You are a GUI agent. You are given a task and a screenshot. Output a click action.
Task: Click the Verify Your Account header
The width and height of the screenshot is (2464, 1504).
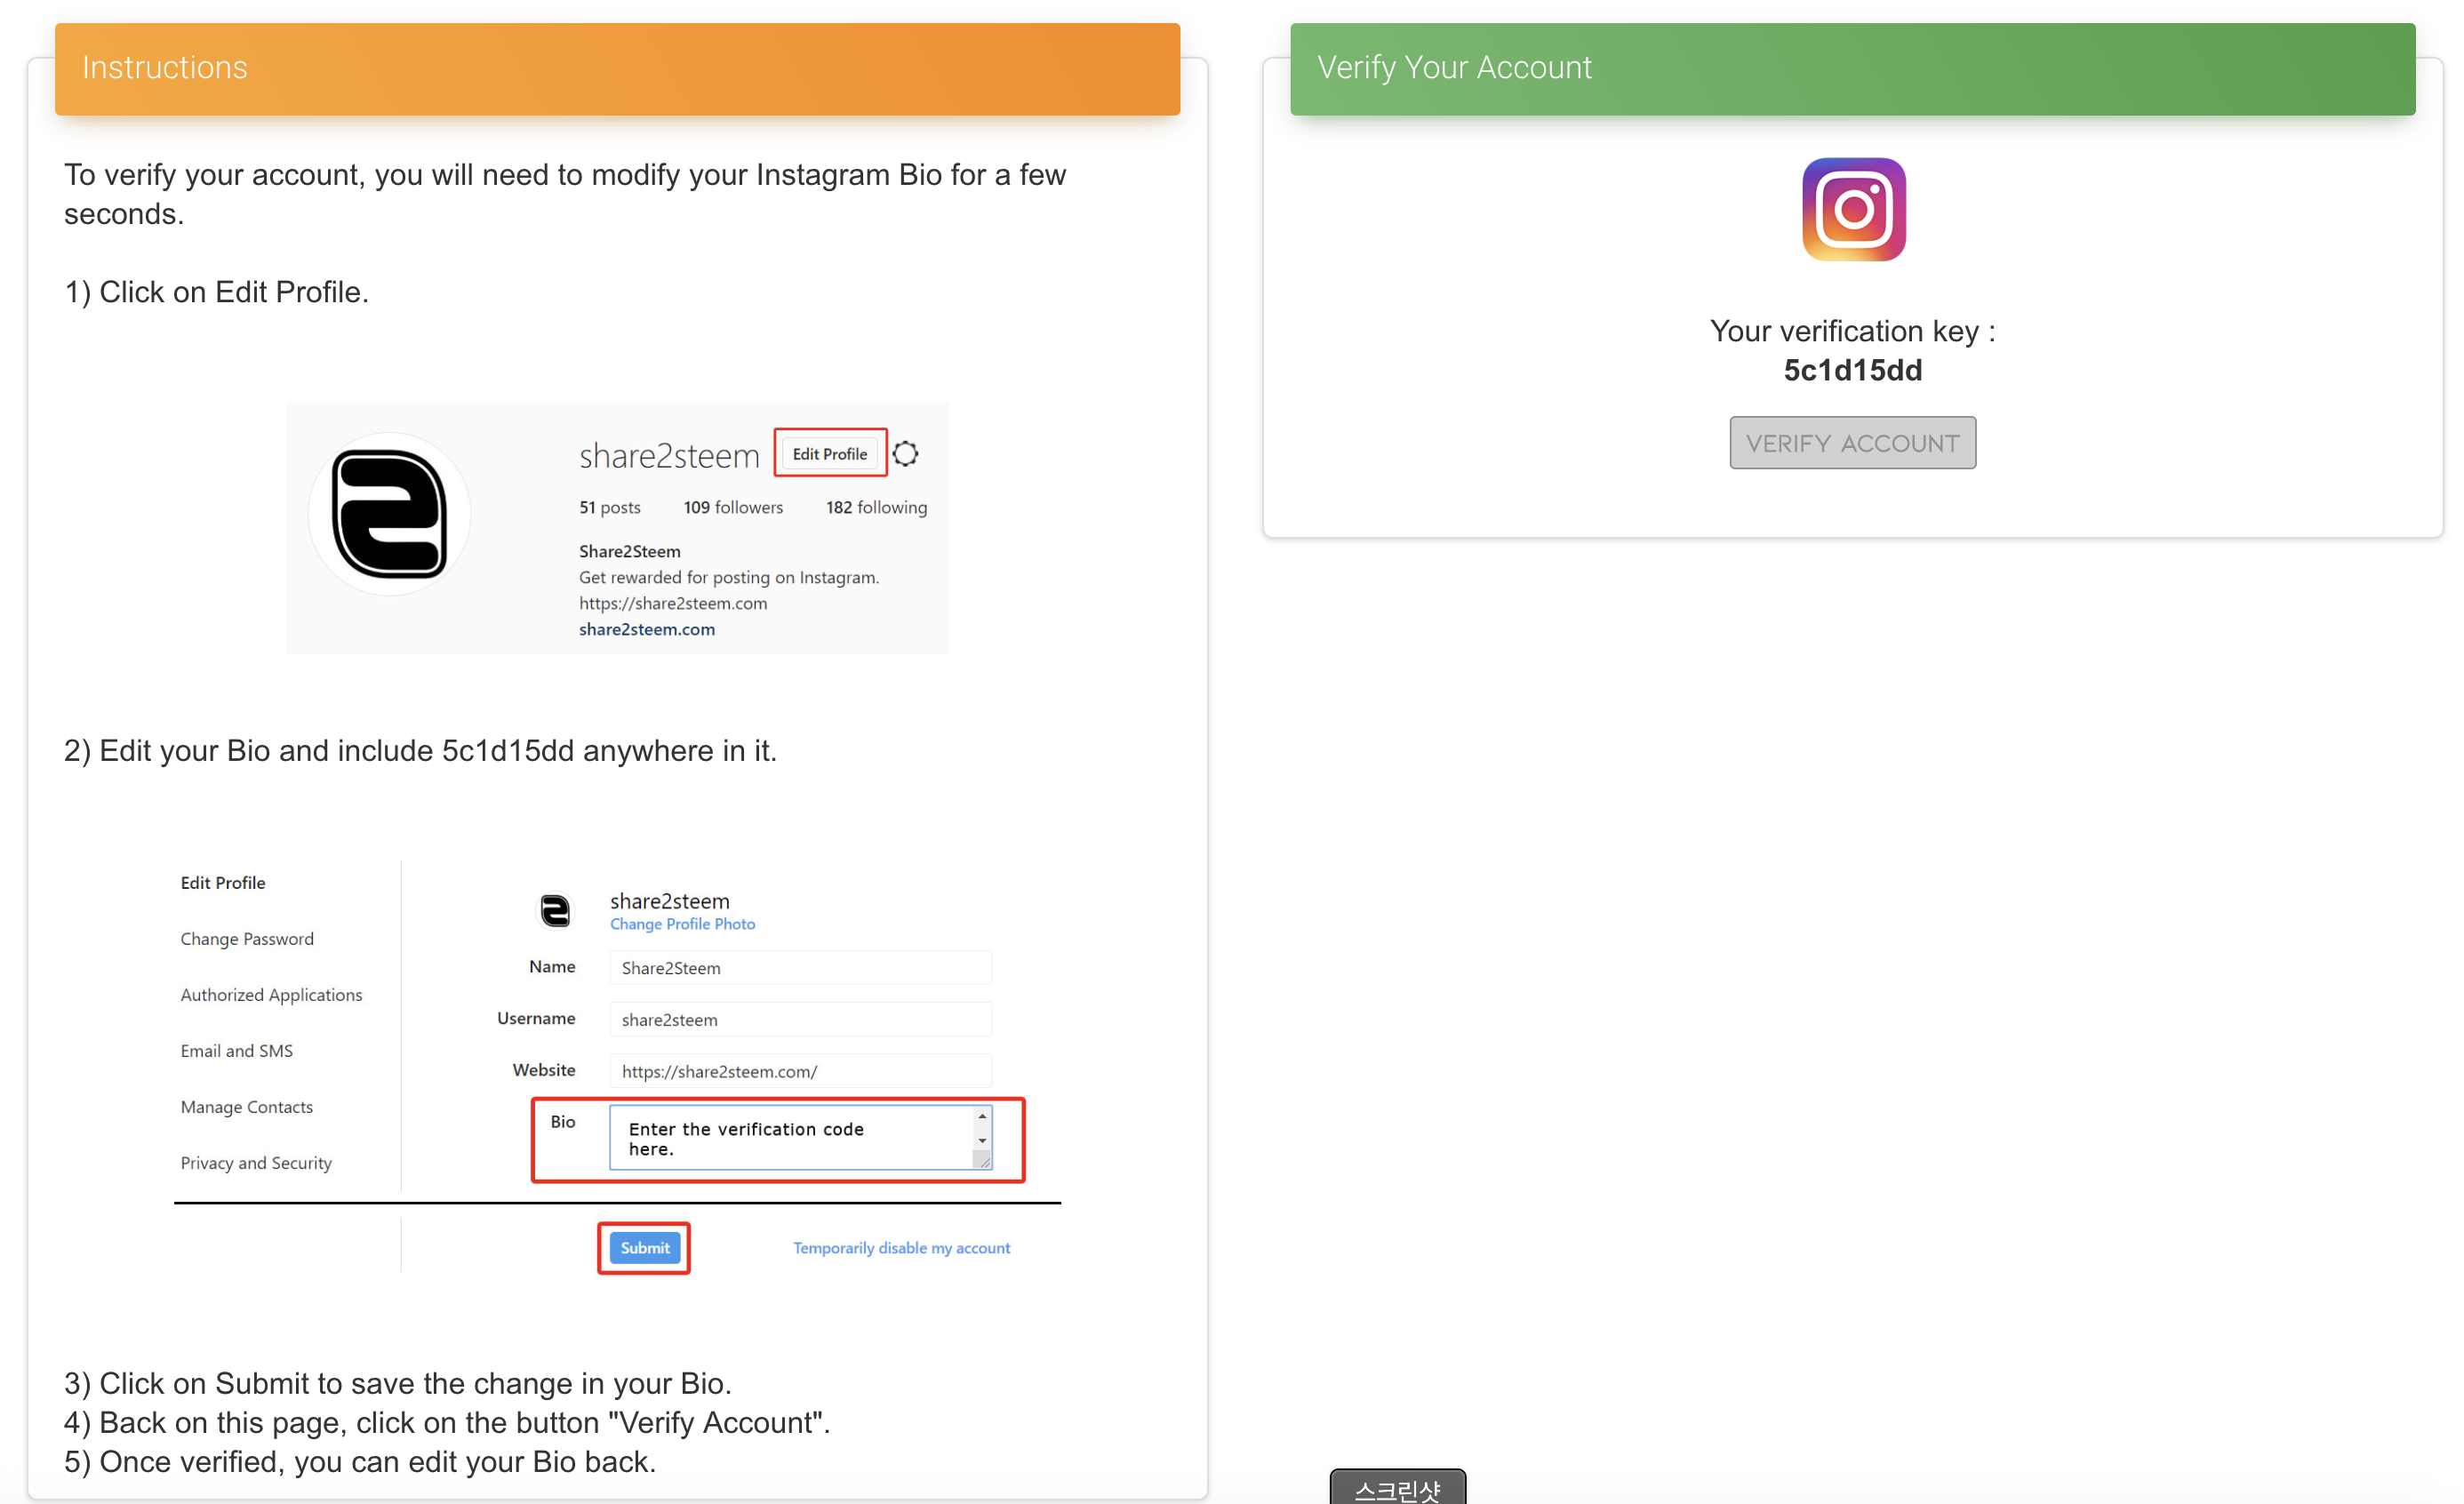tap(1852, 68)
